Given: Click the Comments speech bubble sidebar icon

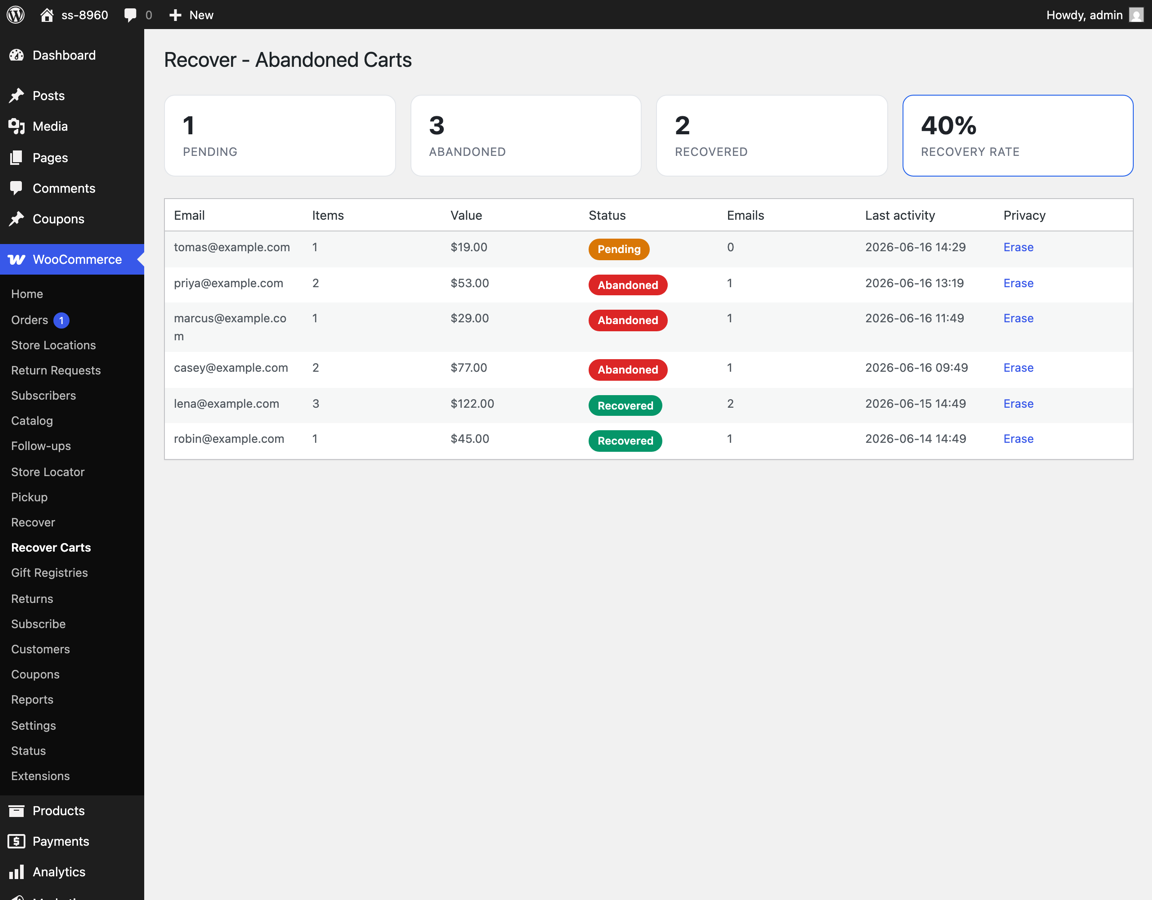Looking at the screenshot, I should click(x=16, y=188).
